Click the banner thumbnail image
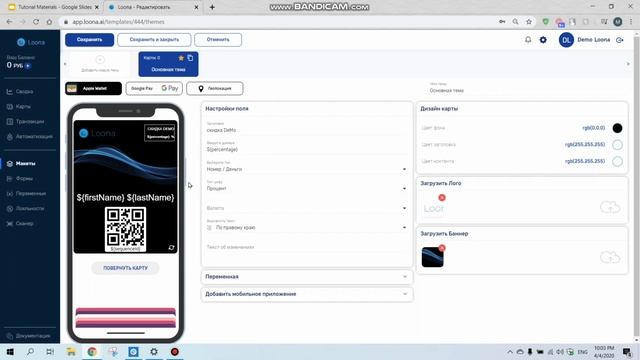Image resolution: width=640 pixels, height=360 pixels. tap(432, 257)
